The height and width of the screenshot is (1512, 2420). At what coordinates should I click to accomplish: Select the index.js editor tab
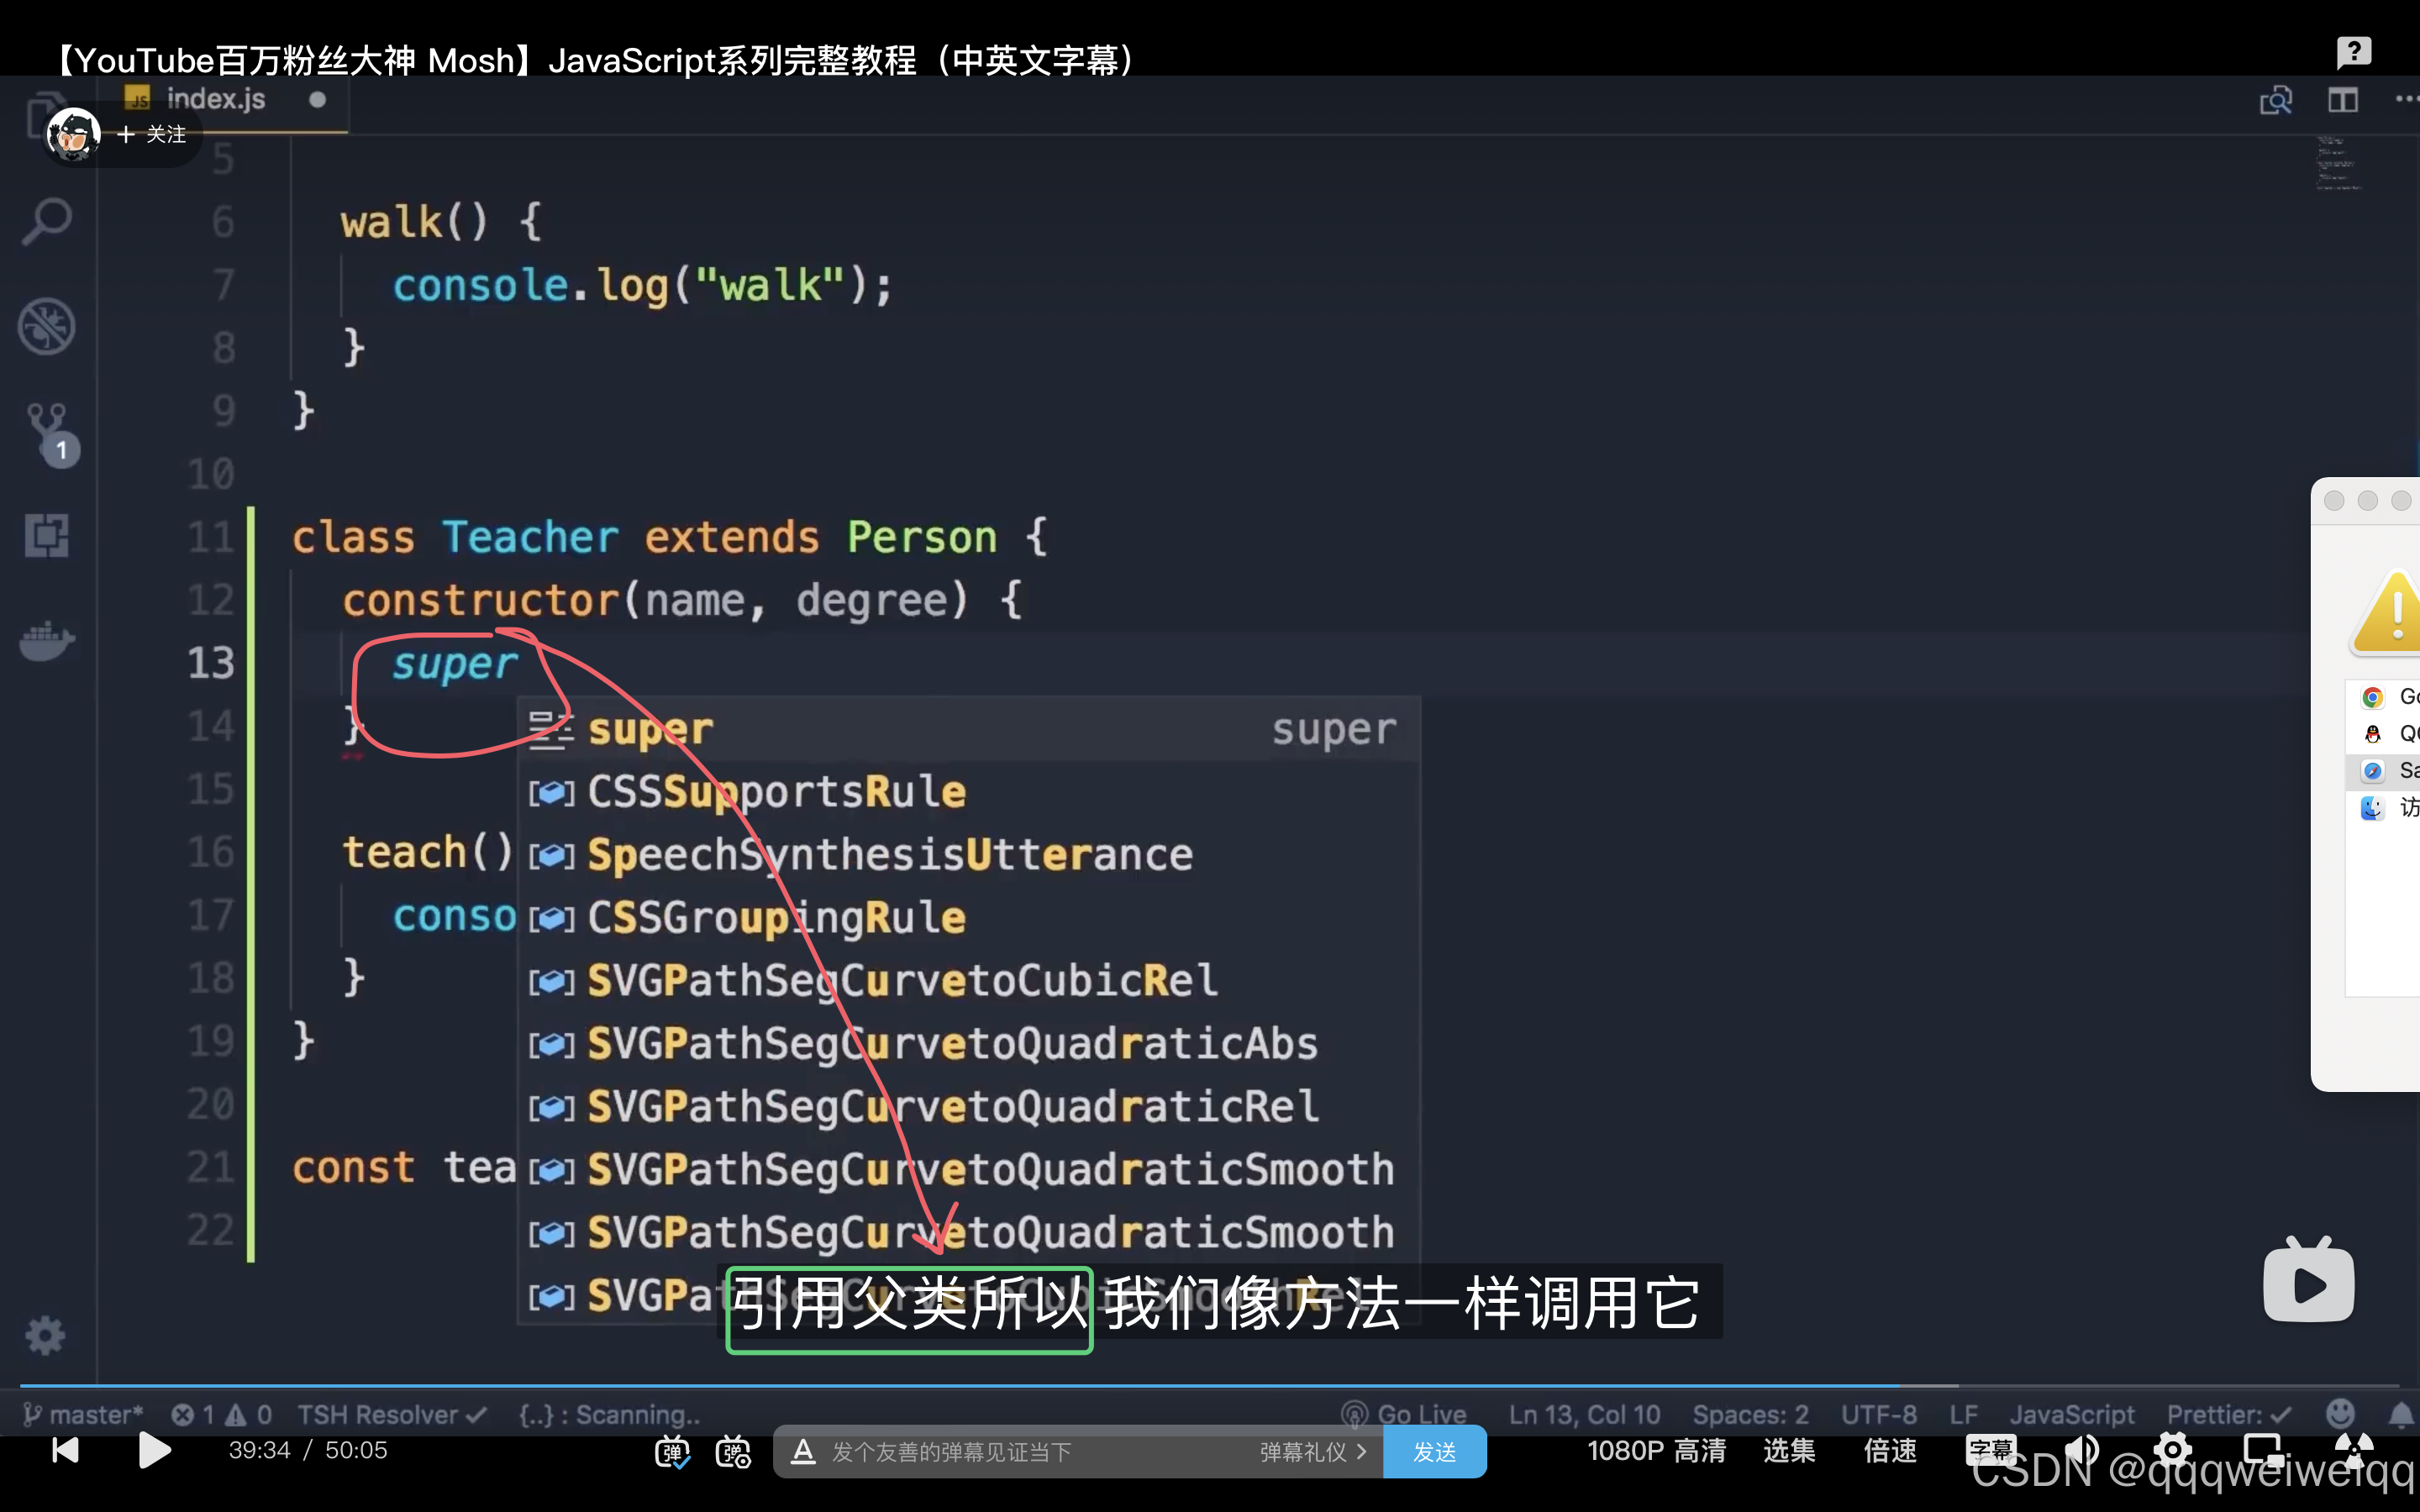215,98
